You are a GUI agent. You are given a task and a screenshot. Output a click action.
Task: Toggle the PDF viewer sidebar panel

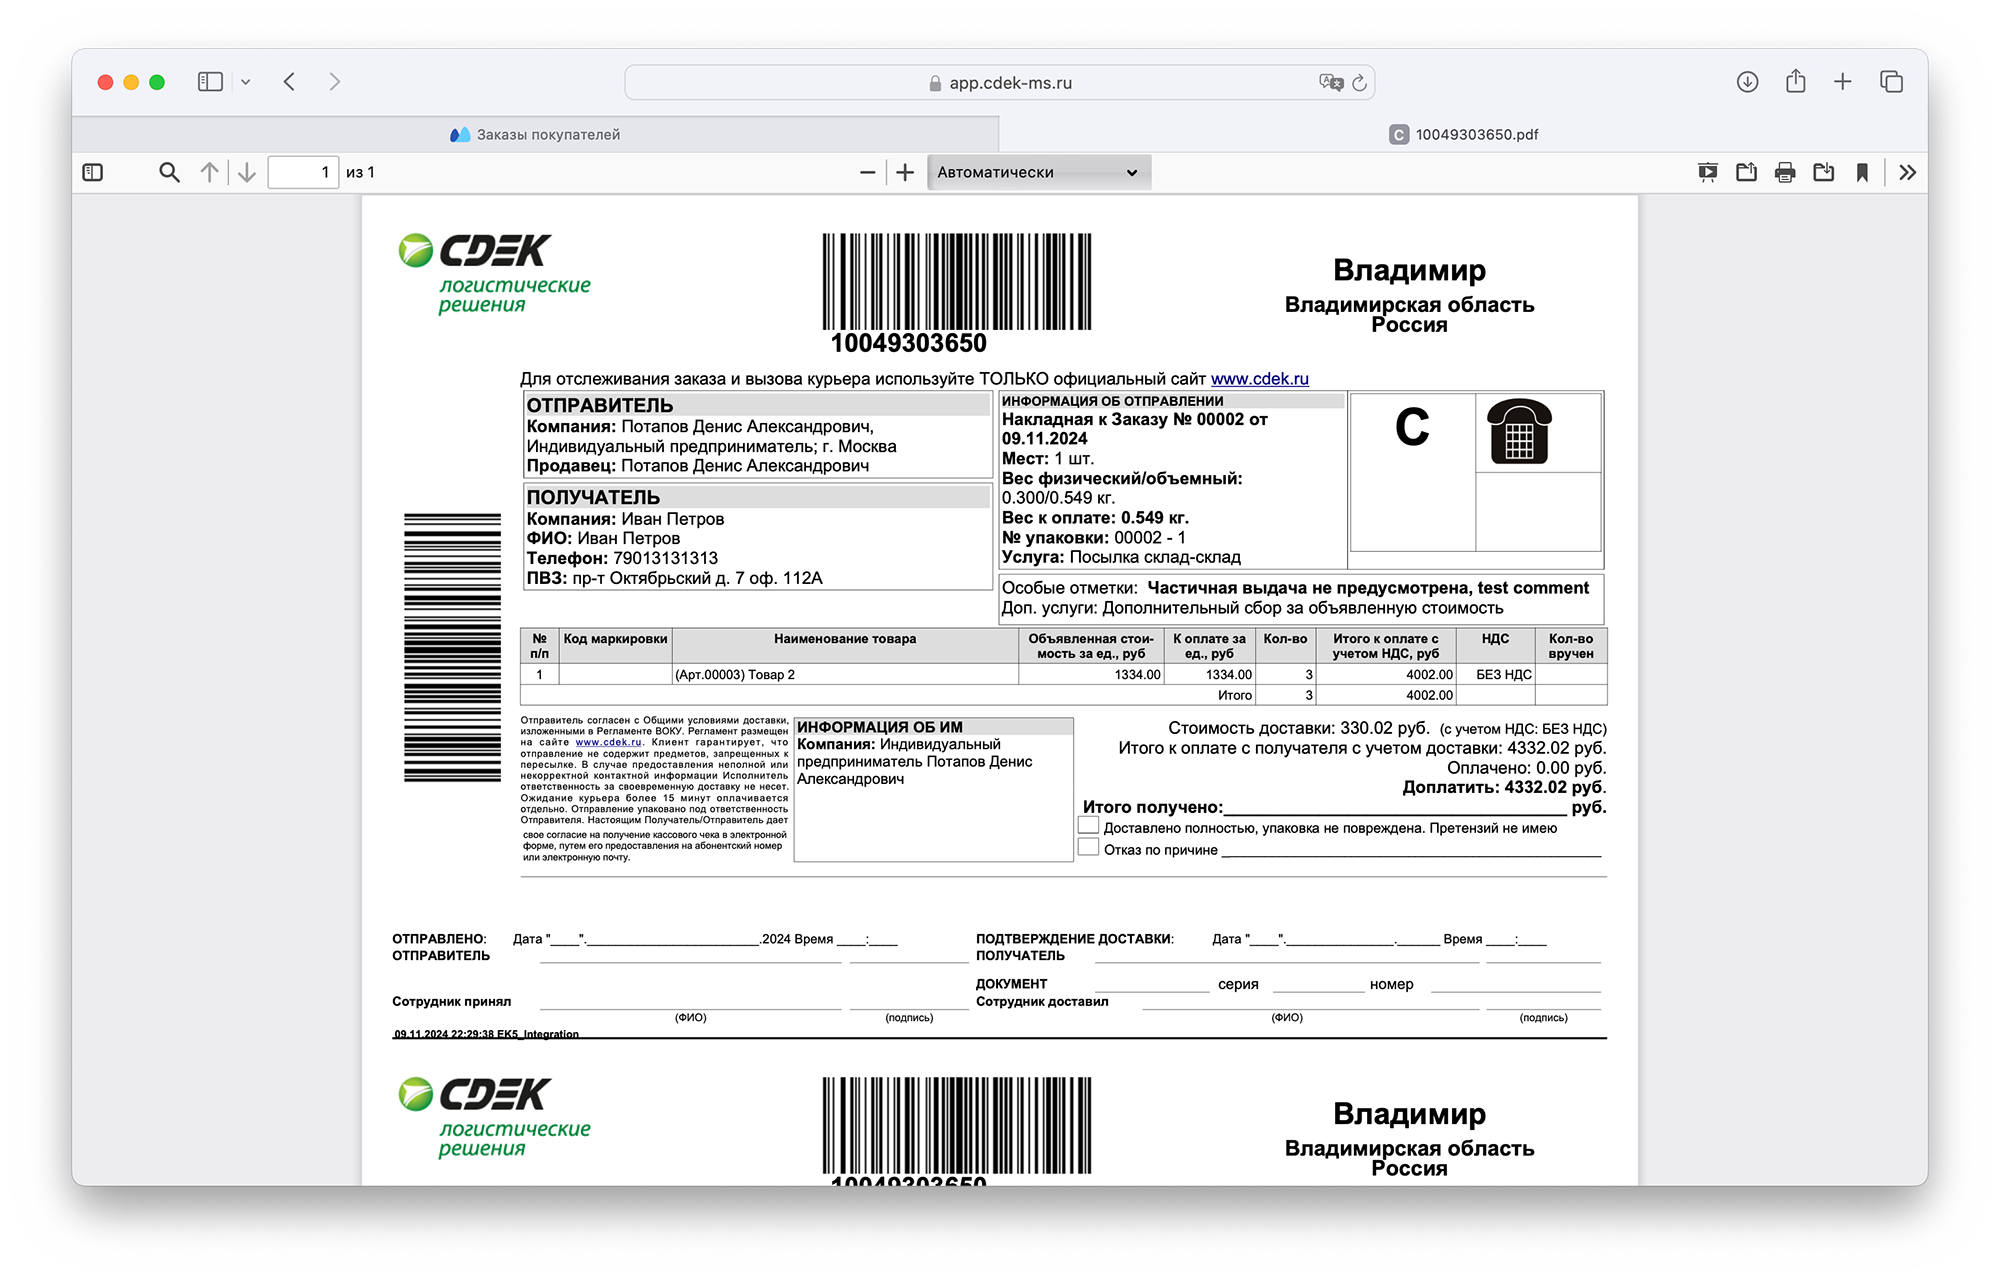(93, 172)
